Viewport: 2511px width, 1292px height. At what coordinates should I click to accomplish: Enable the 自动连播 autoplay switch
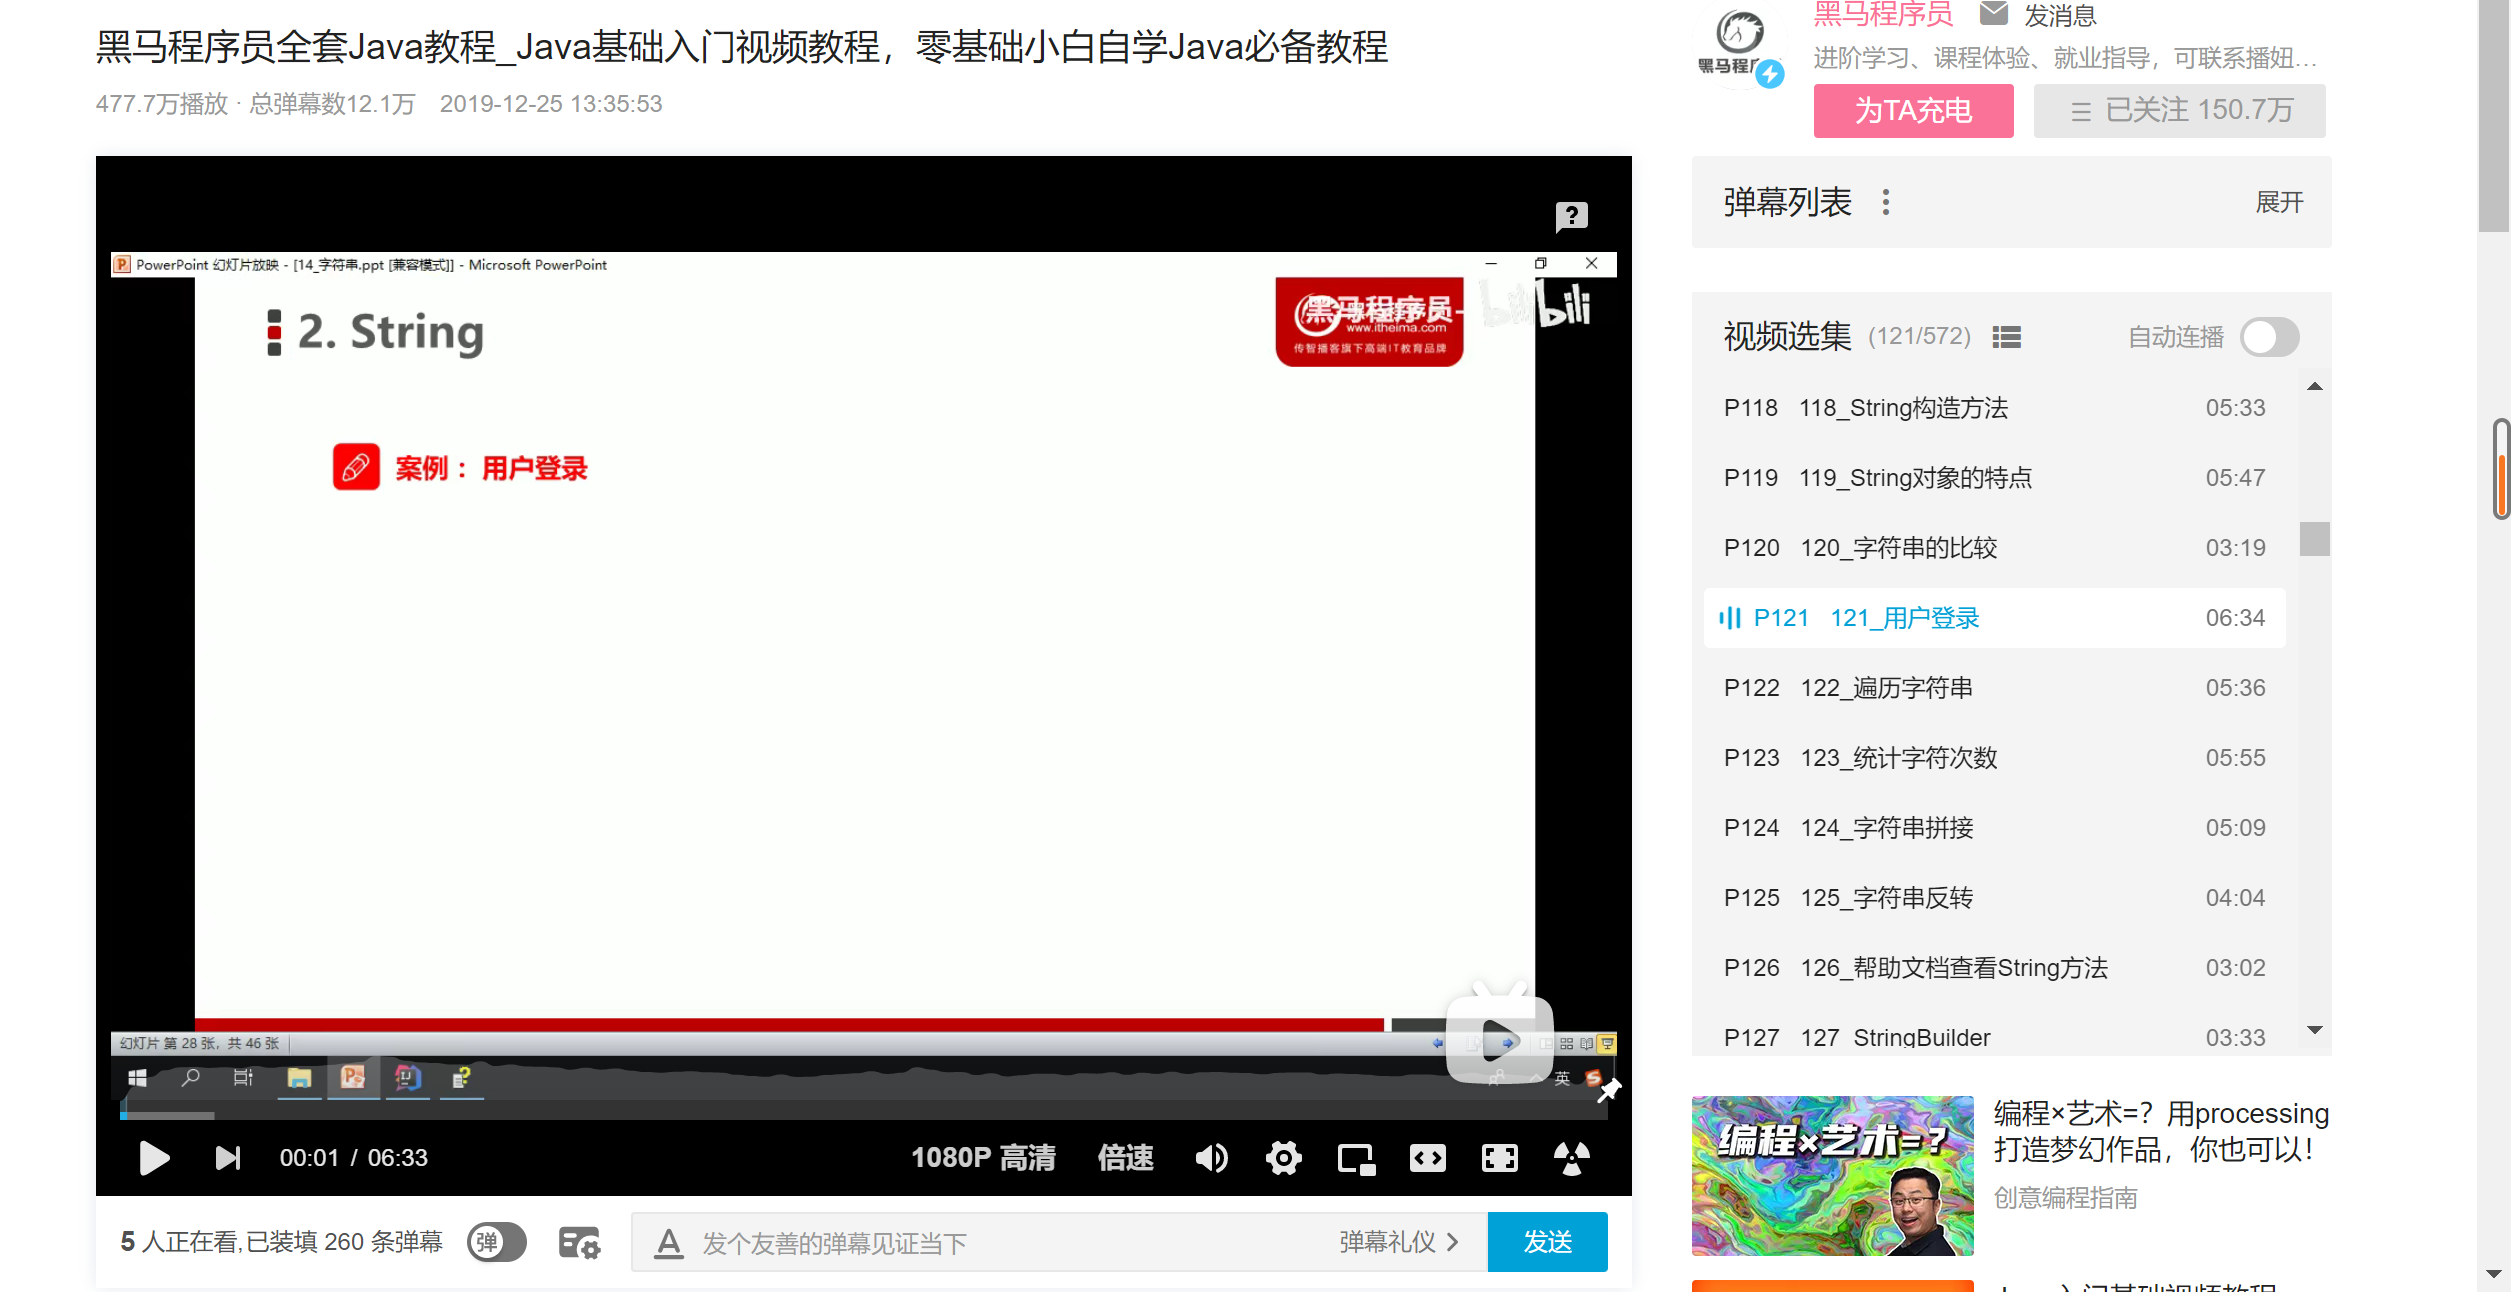(x=2269, y=337)
